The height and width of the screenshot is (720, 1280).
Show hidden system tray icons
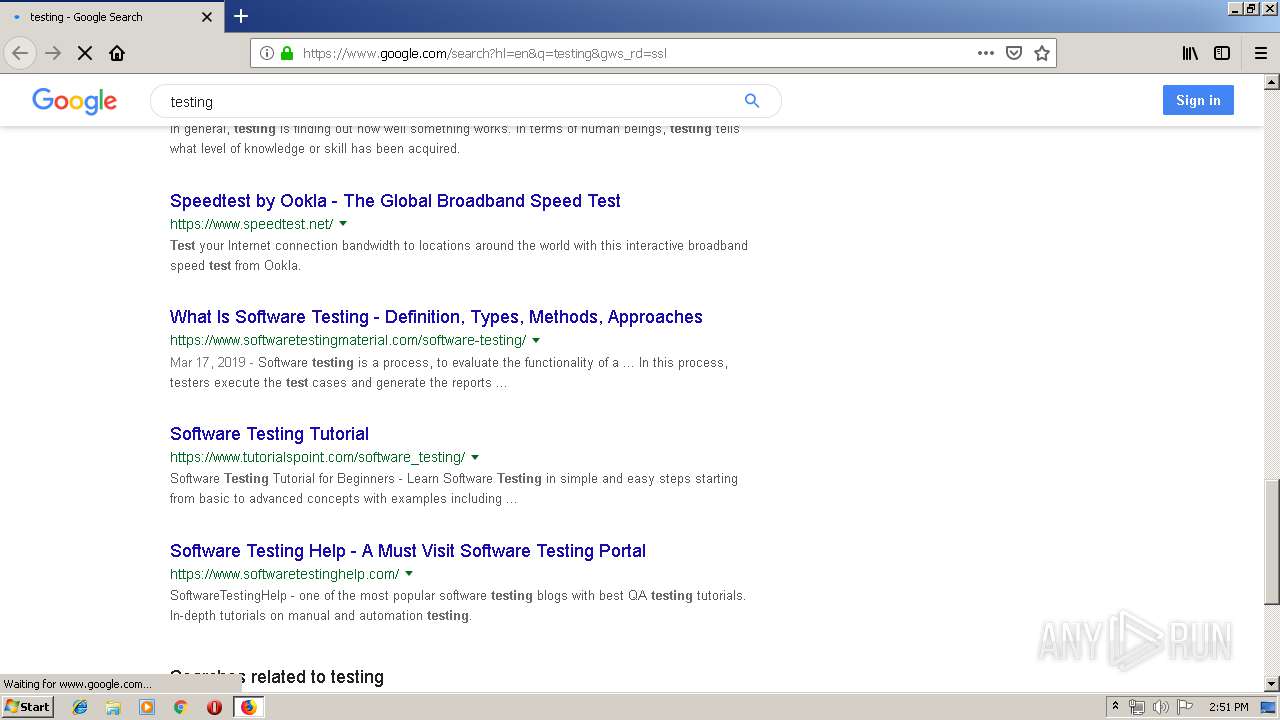tap(1116, 707)
